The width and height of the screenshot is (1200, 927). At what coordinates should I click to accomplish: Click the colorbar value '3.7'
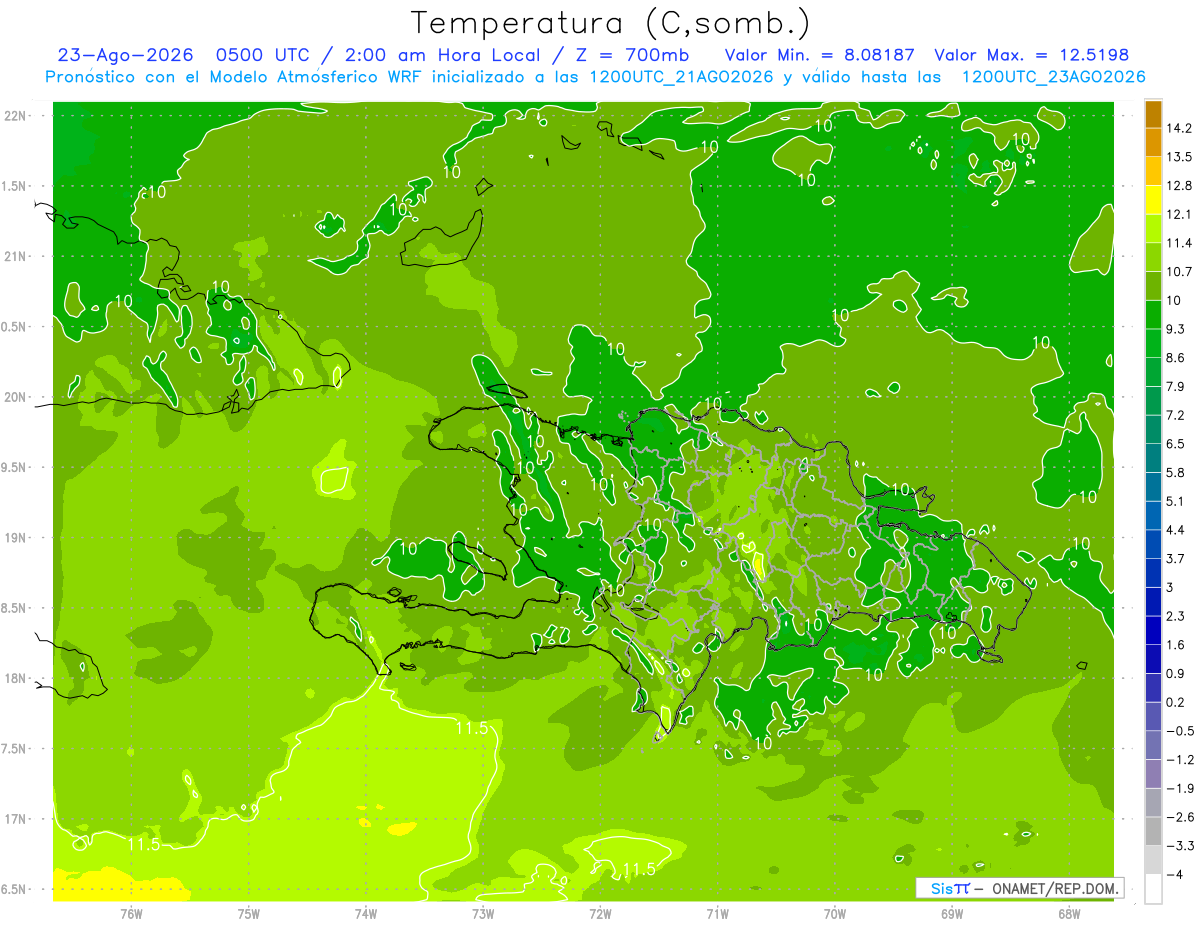click(1177, 558)
